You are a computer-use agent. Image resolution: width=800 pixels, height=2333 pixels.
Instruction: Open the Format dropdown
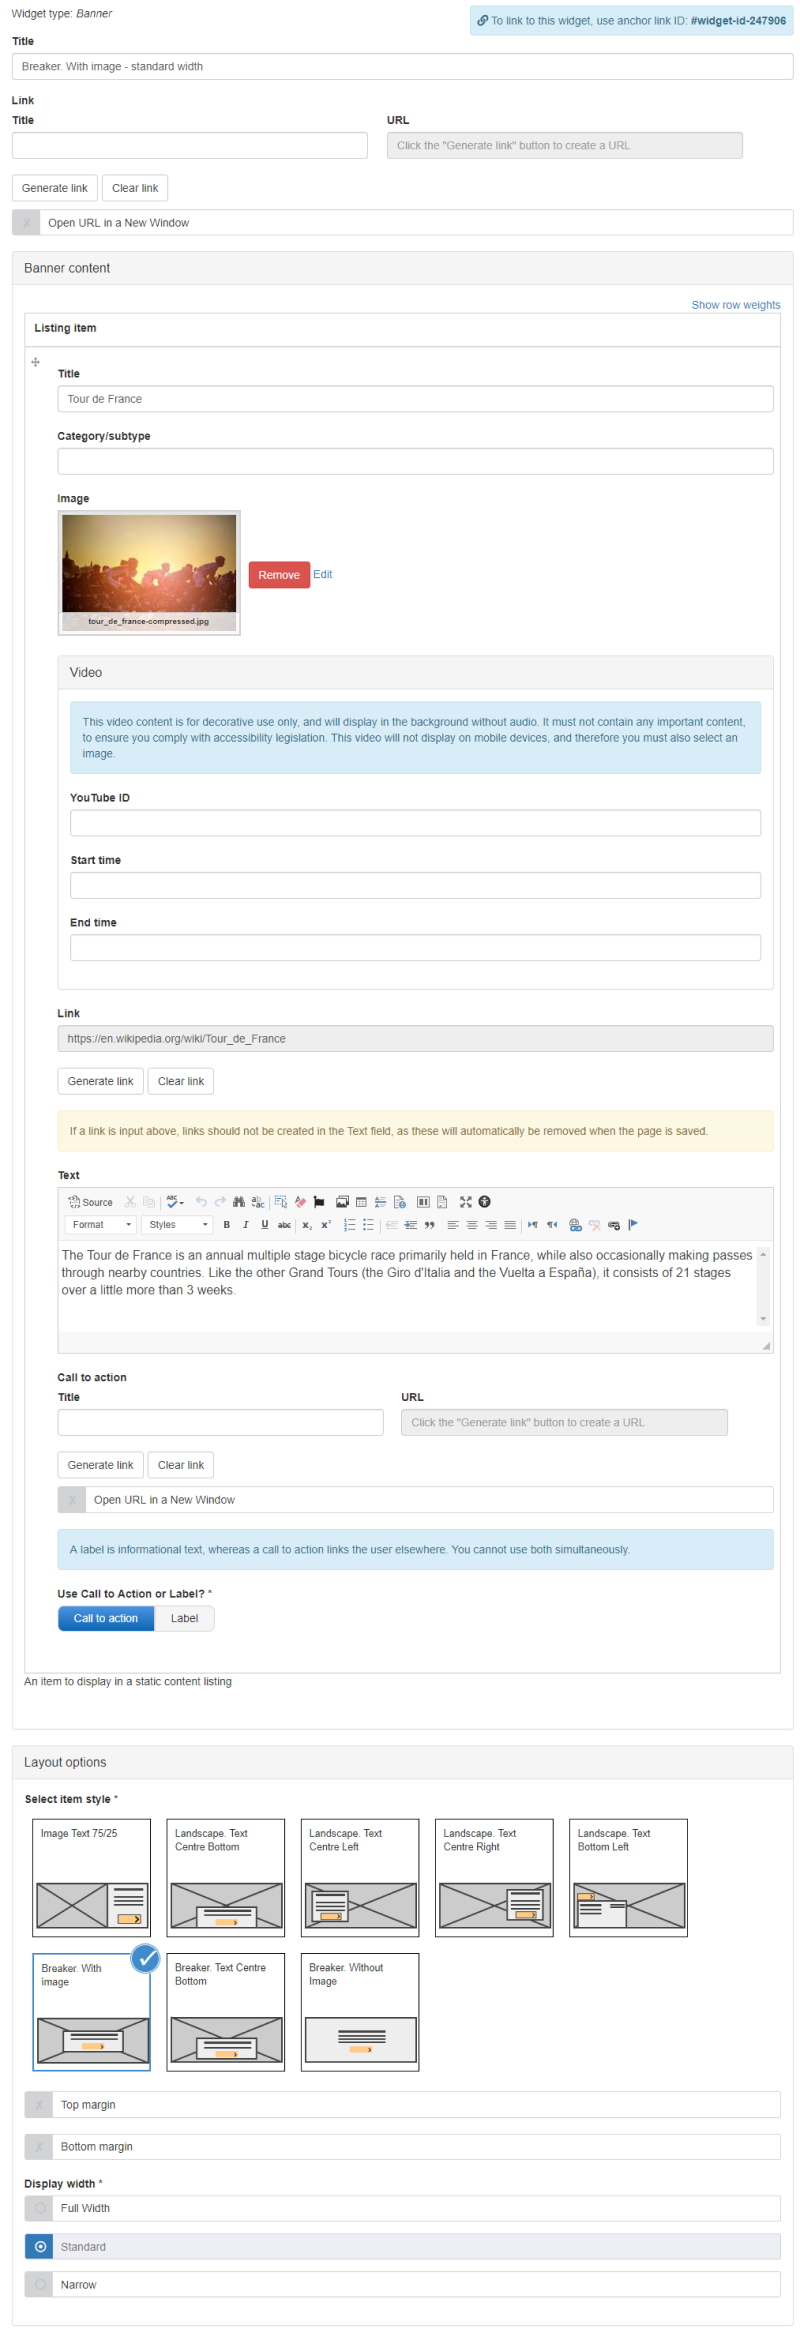(101, 1225)
